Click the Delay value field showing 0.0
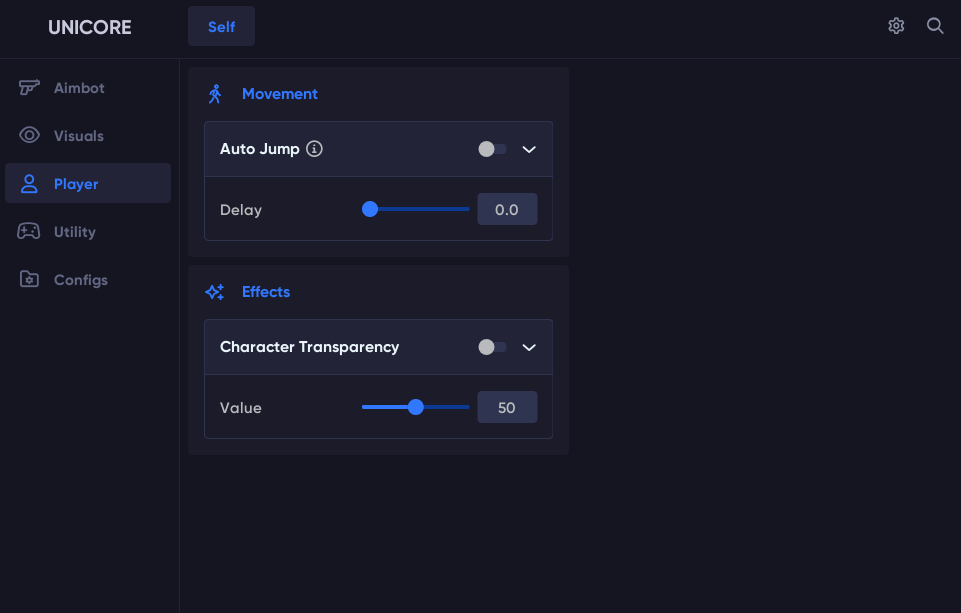Screen dimensions: 961x613 [507, 209]
